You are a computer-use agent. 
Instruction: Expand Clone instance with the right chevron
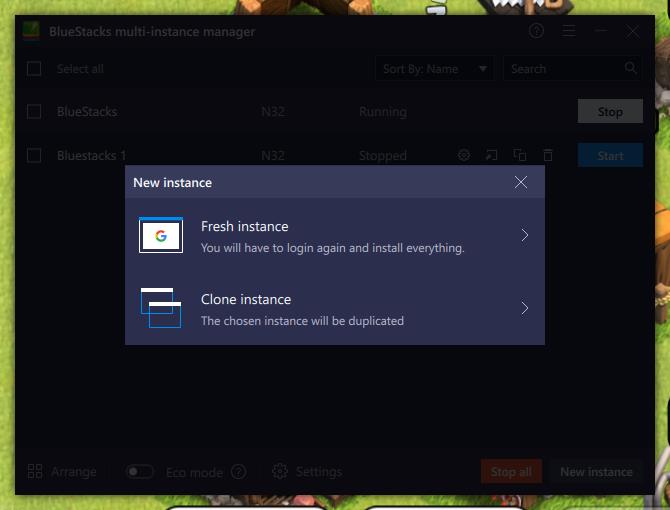(x=524, y=308)
